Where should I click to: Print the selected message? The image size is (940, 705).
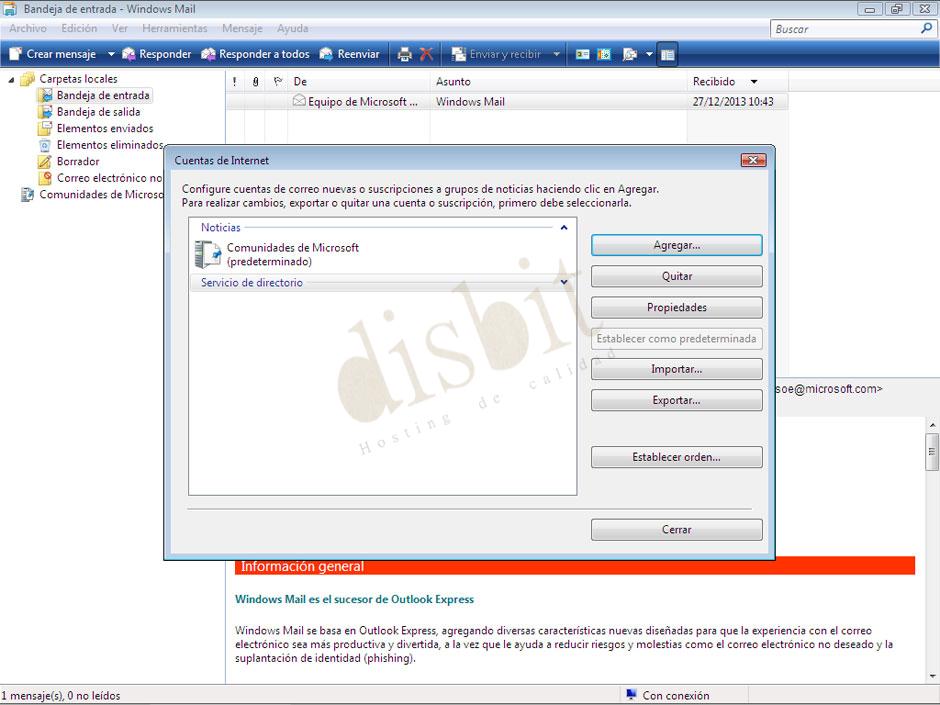(x=406, y=54)
